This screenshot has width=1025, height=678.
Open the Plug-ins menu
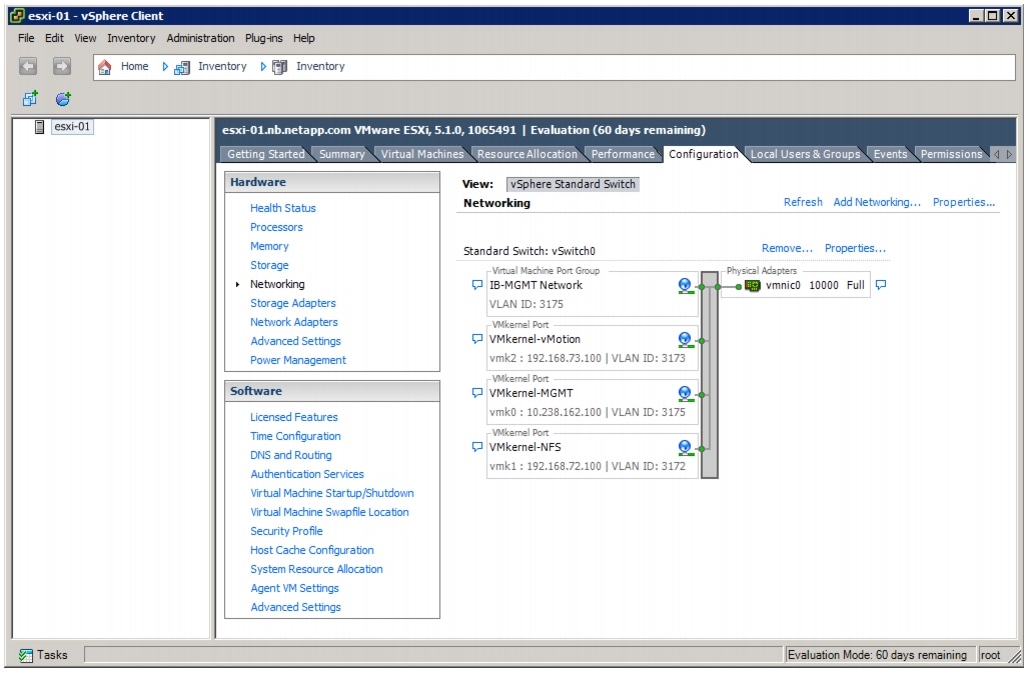pyautogui.click(x=263, y=38)
